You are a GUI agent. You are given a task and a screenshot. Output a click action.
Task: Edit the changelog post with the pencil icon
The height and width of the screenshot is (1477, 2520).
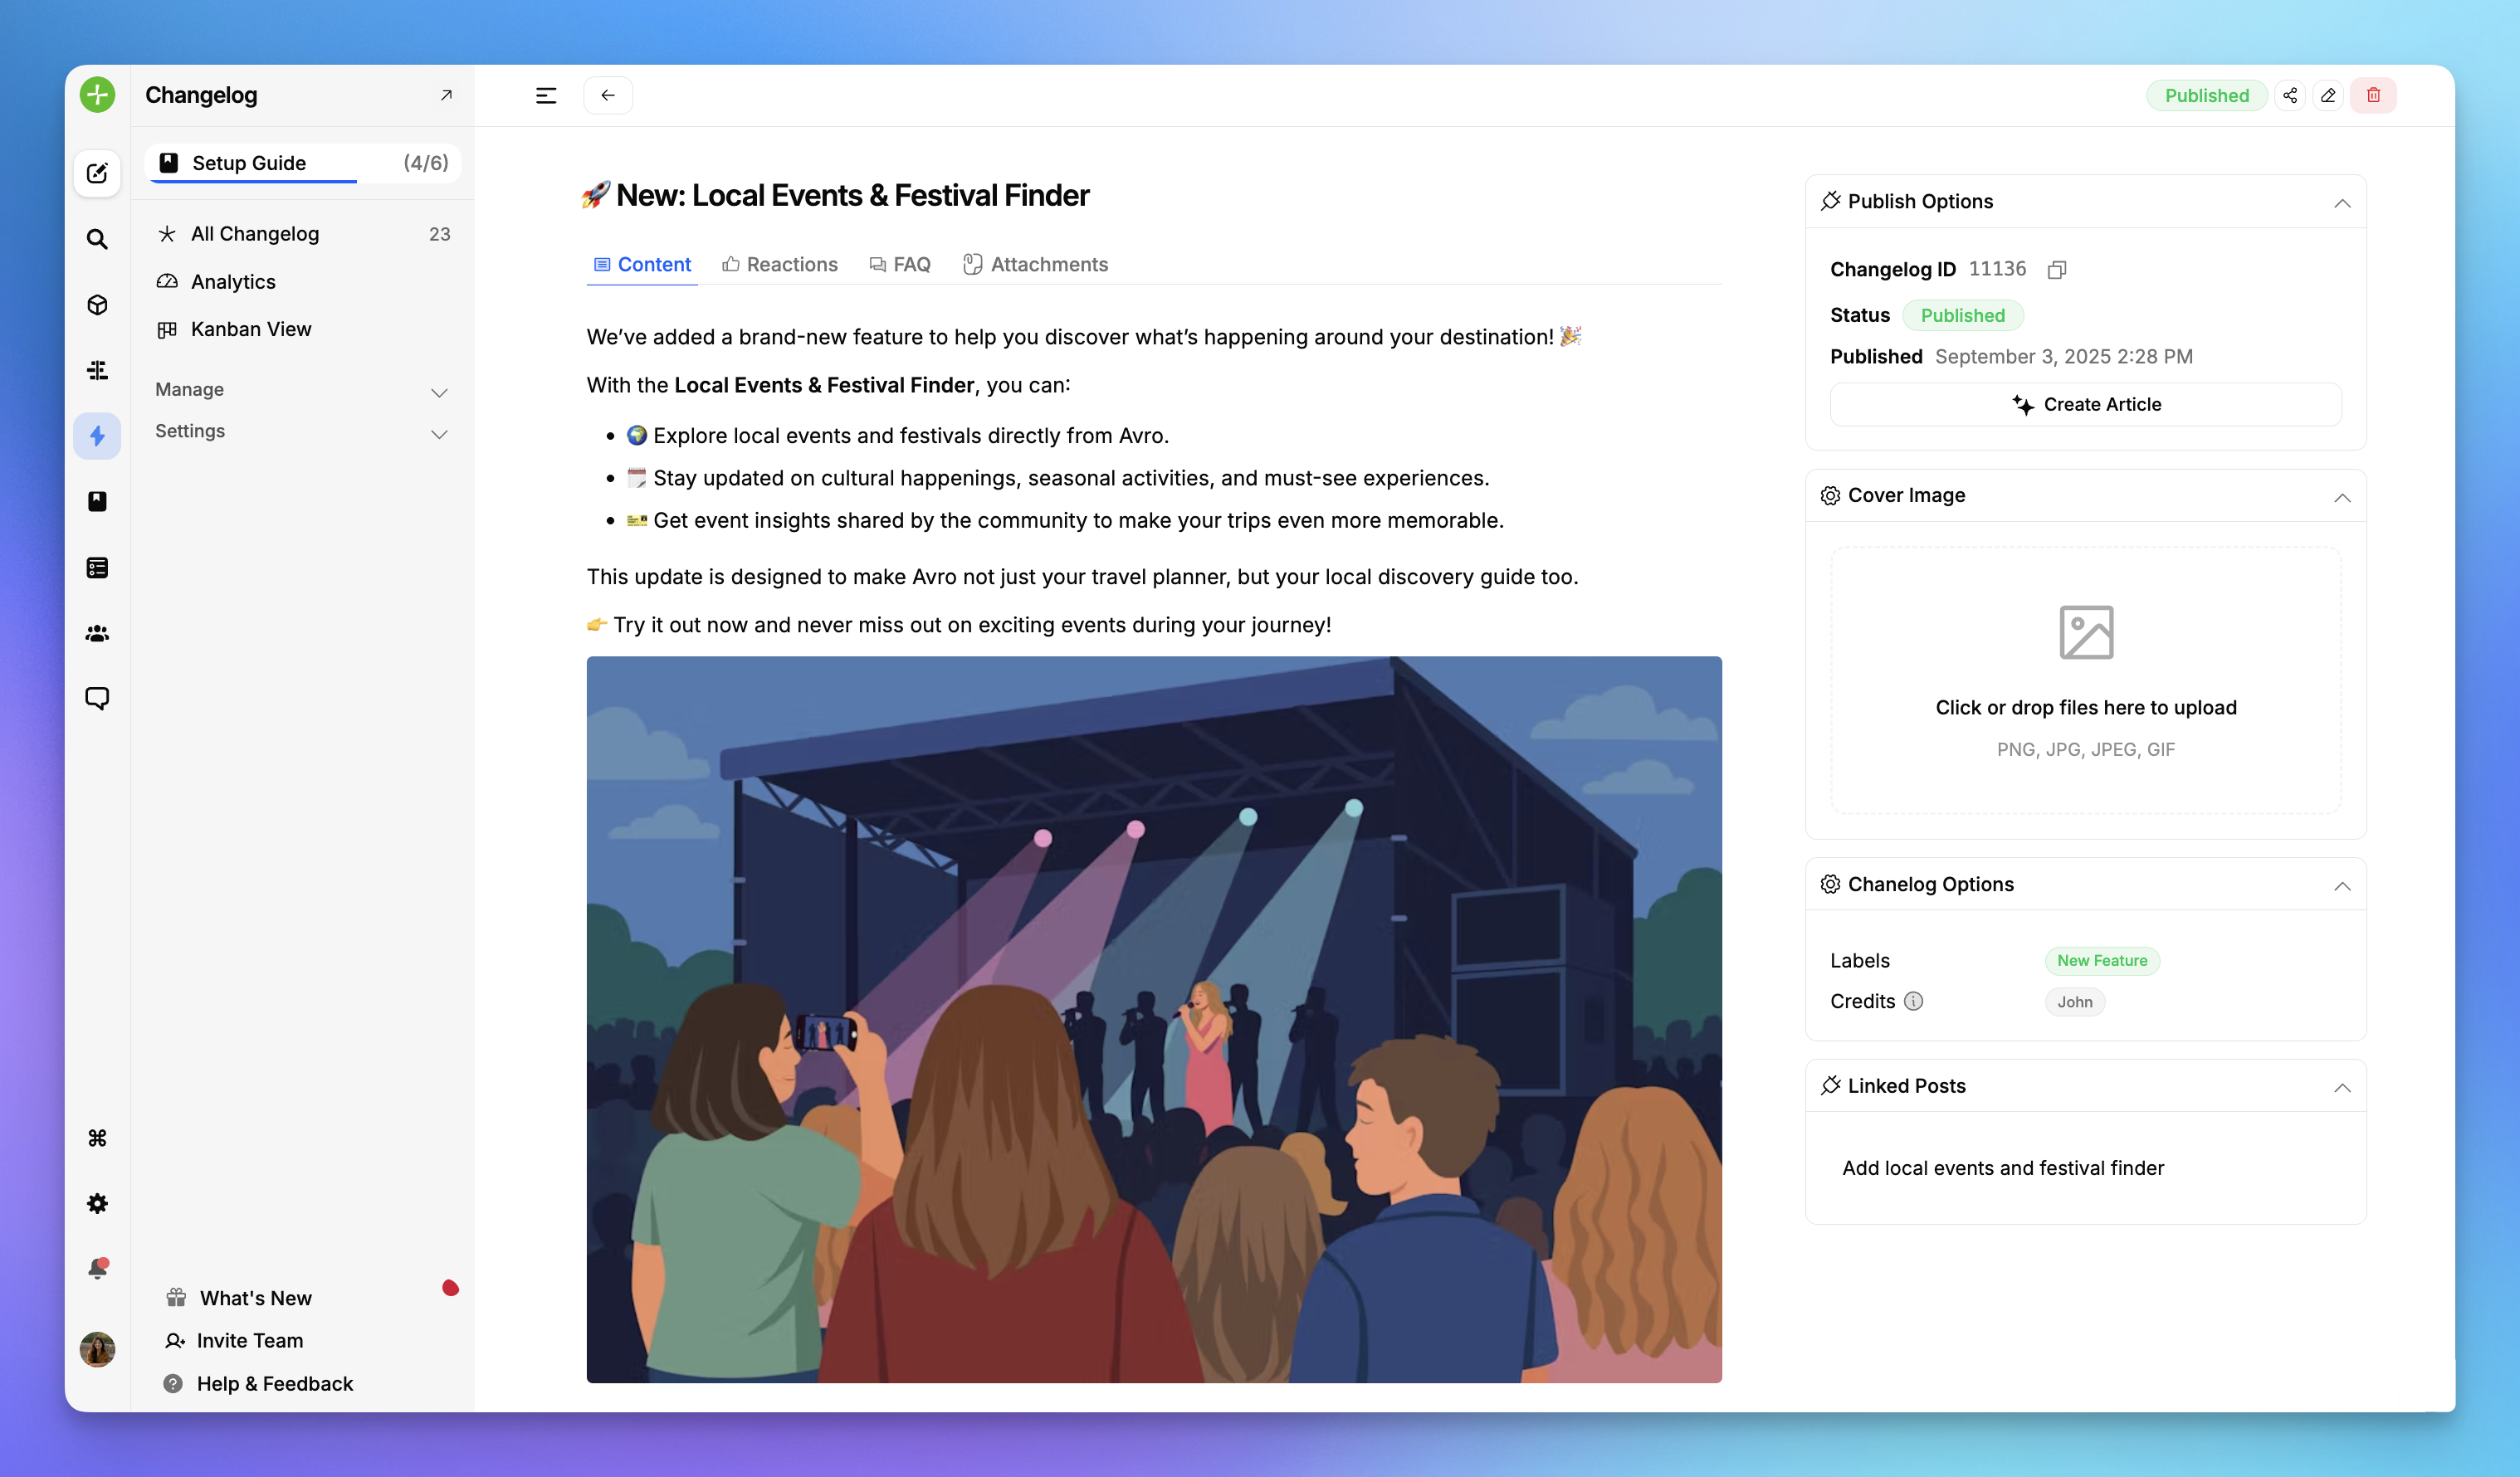[2328, 95]
